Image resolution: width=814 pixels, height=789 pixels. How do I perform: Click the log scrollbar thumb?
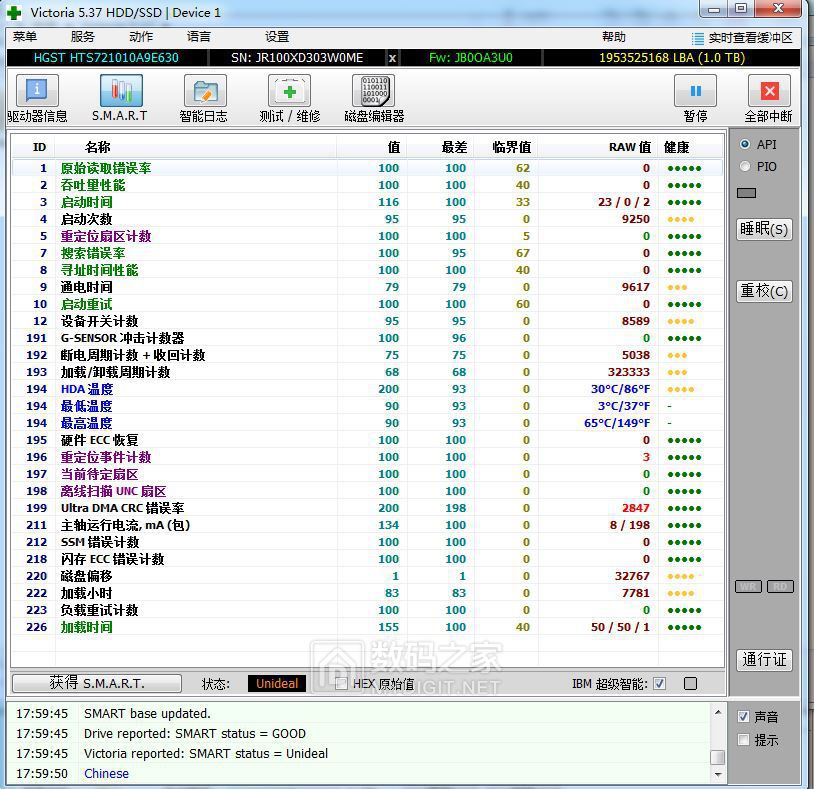point(717,757)
